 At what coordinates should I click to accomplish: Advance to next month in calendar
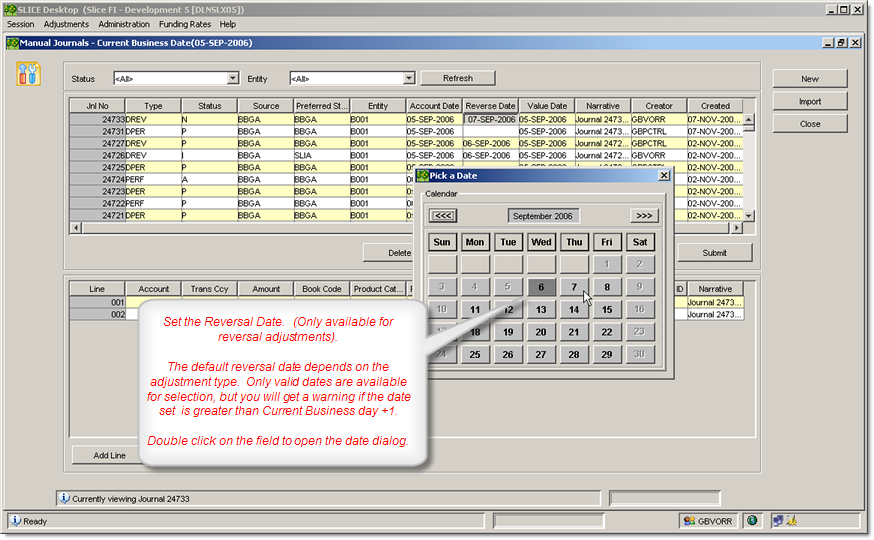click(x=644, y=215)
